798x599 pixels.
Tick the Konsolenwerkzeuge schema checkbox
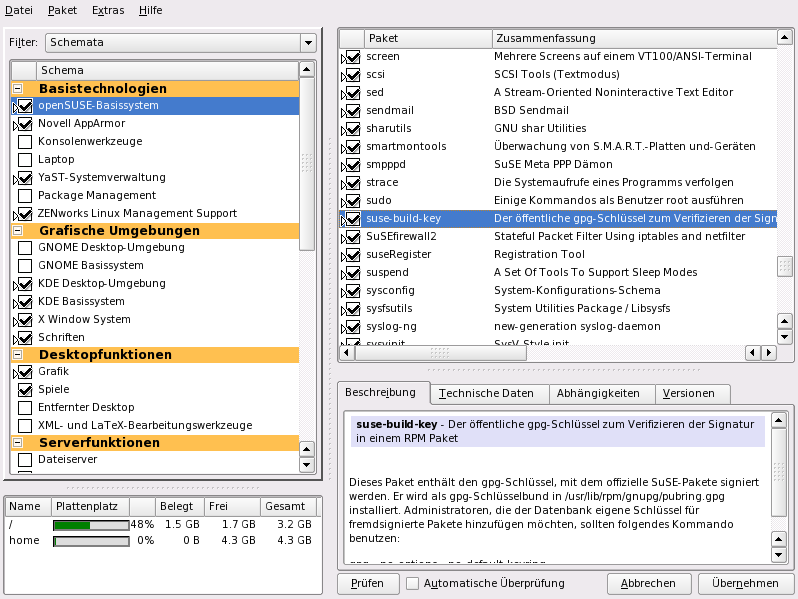pos(25,142)
